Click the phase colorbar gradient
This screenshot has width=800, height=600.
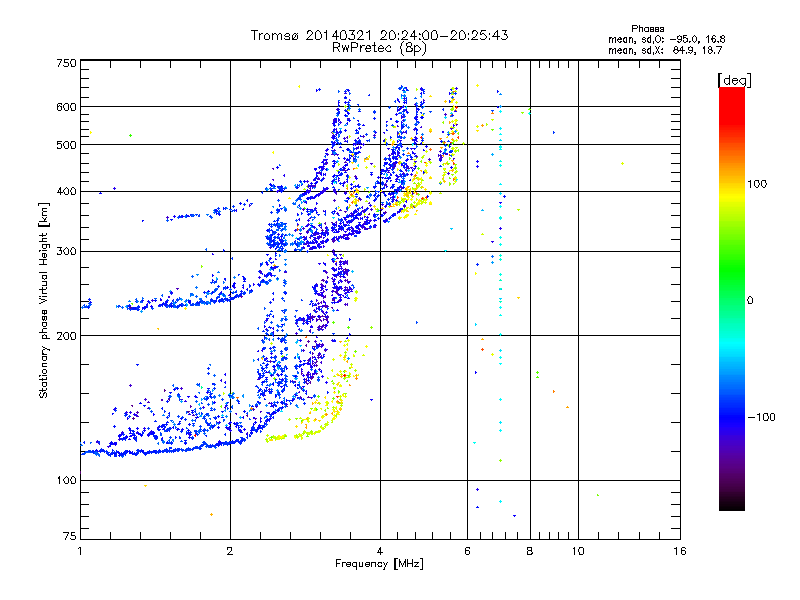(732, 299)
